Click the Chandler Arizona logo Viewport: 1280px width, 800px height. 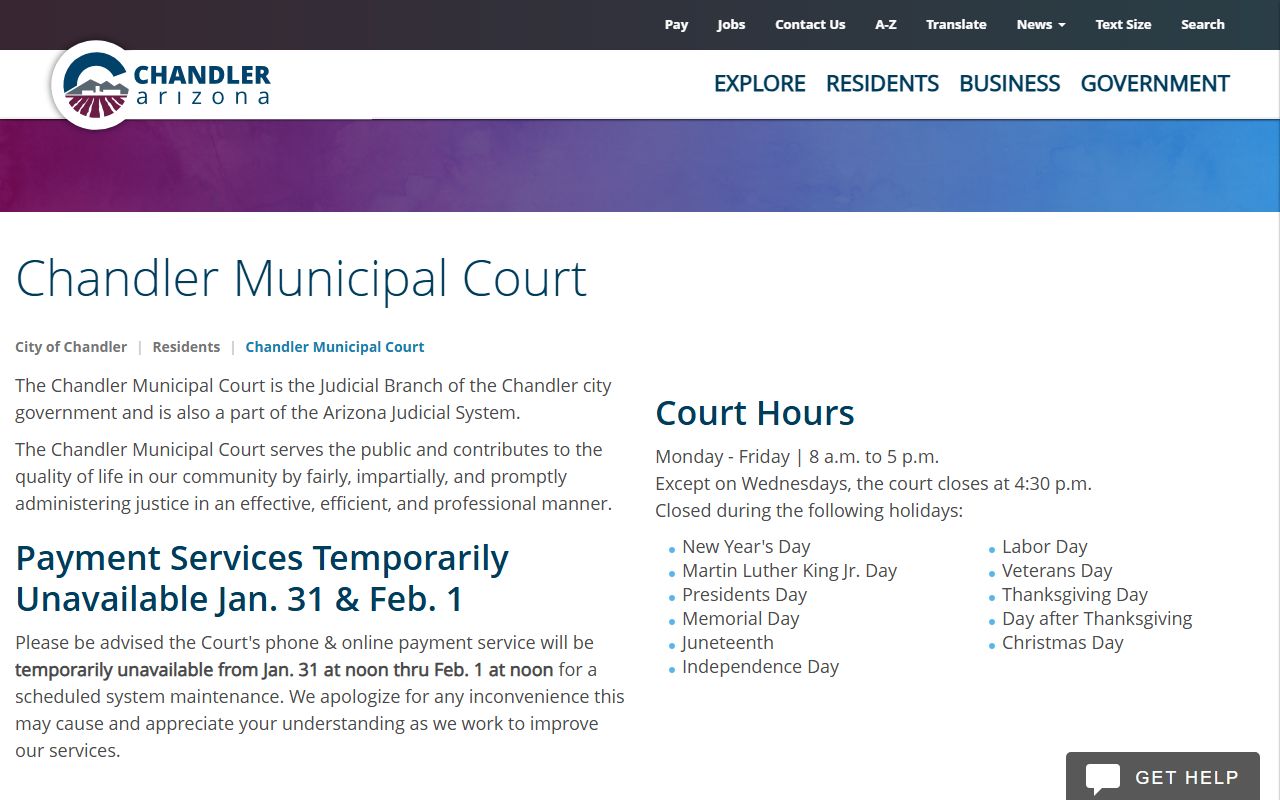pyautogui.click(x=162, y=85)
